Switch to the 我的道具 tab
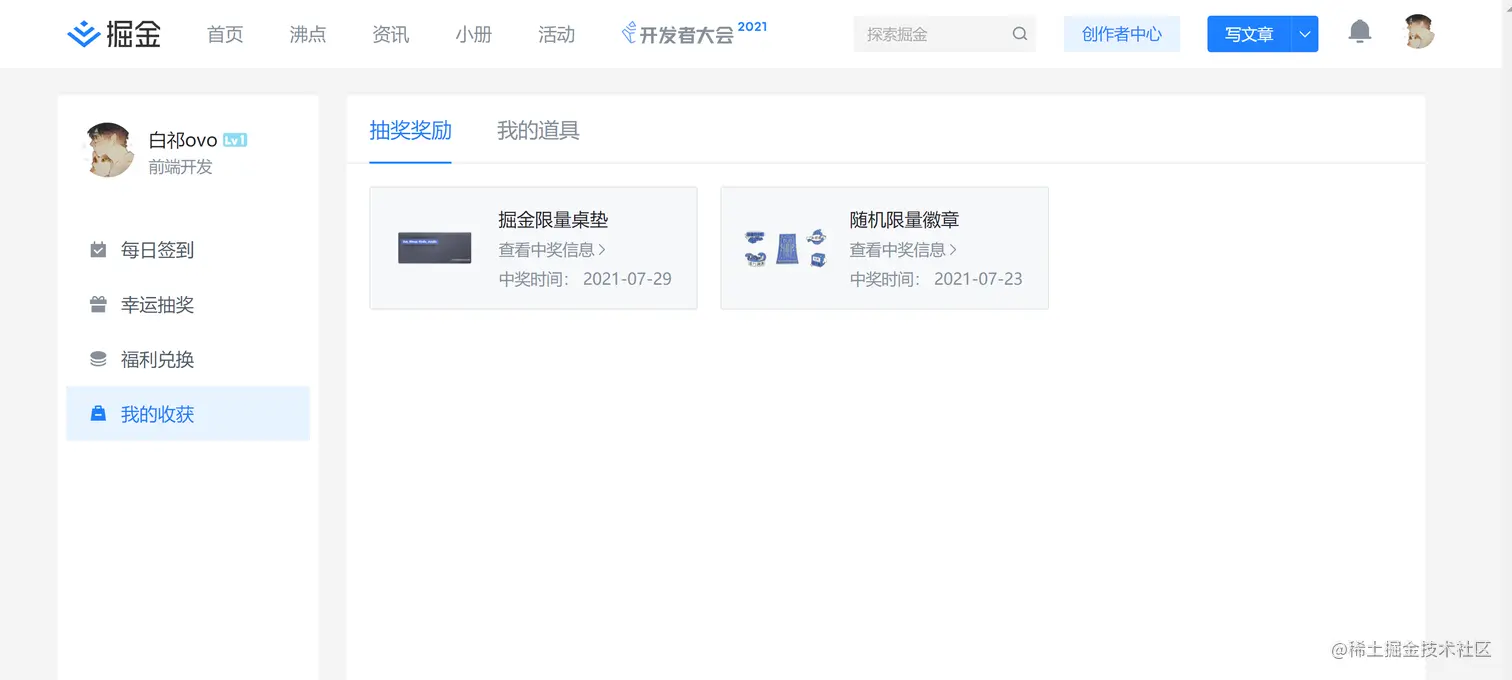Image resolution: width=1512 pixels, height=680 pixels. 537,130
